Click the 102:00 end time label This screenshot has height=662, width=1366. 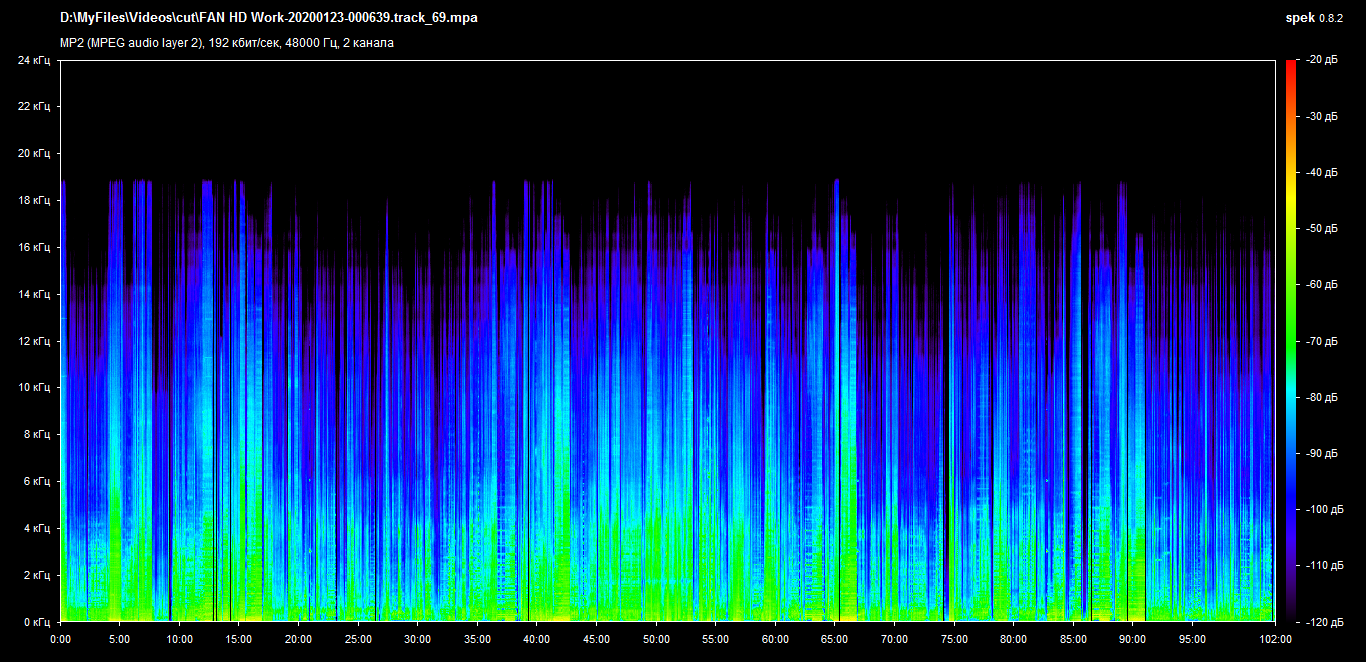pos(1275,639)
